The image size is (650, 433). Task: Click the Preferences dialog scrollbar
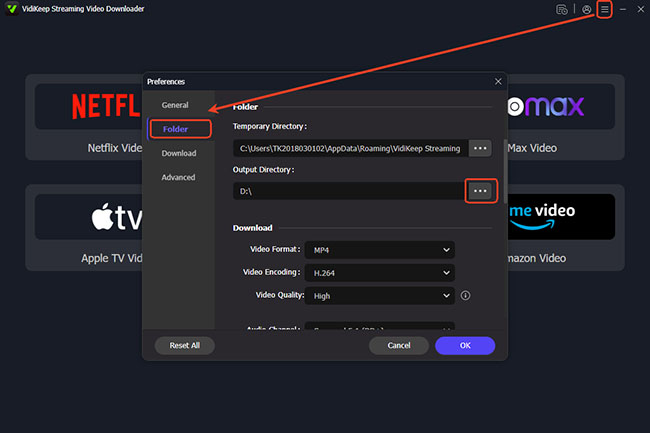(505, 171)
